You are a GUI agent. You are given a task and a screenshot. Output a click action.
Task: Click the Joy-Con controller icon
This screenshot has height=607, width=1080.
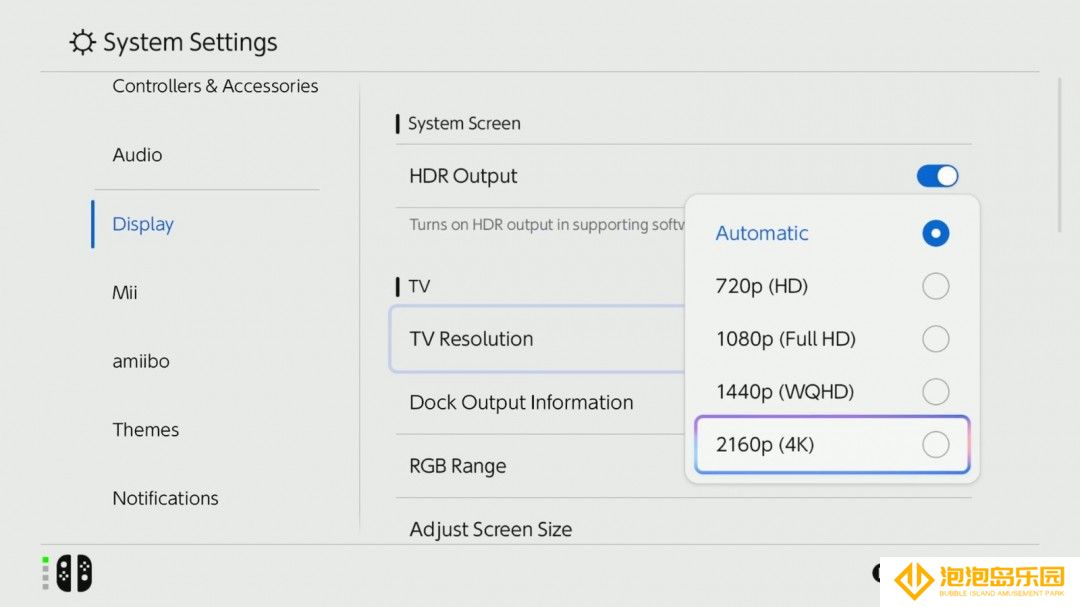tap(74, 573)
